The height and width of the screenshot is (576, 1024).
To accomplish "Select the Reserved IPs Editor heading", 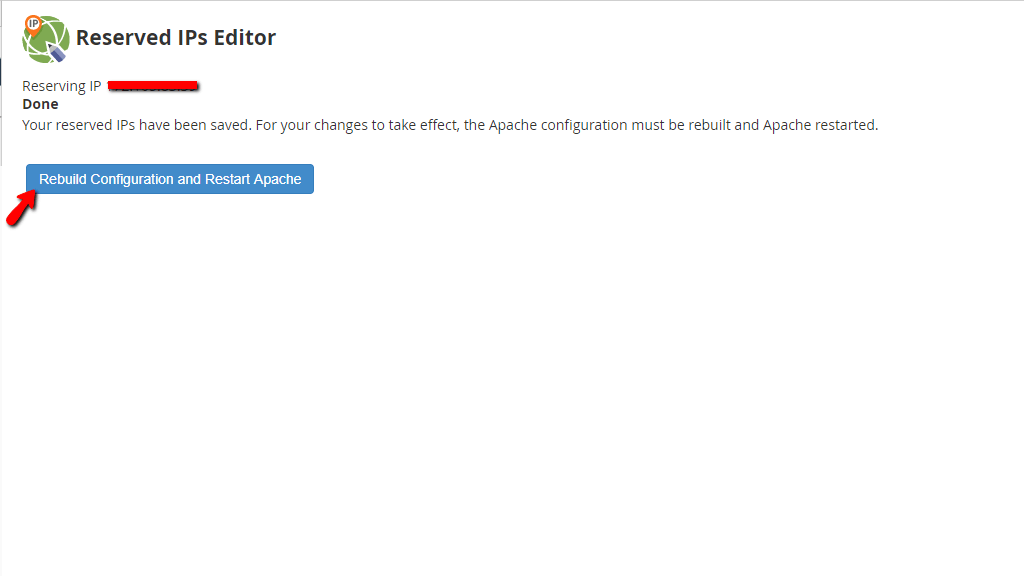I will click(x=176, y=38).
